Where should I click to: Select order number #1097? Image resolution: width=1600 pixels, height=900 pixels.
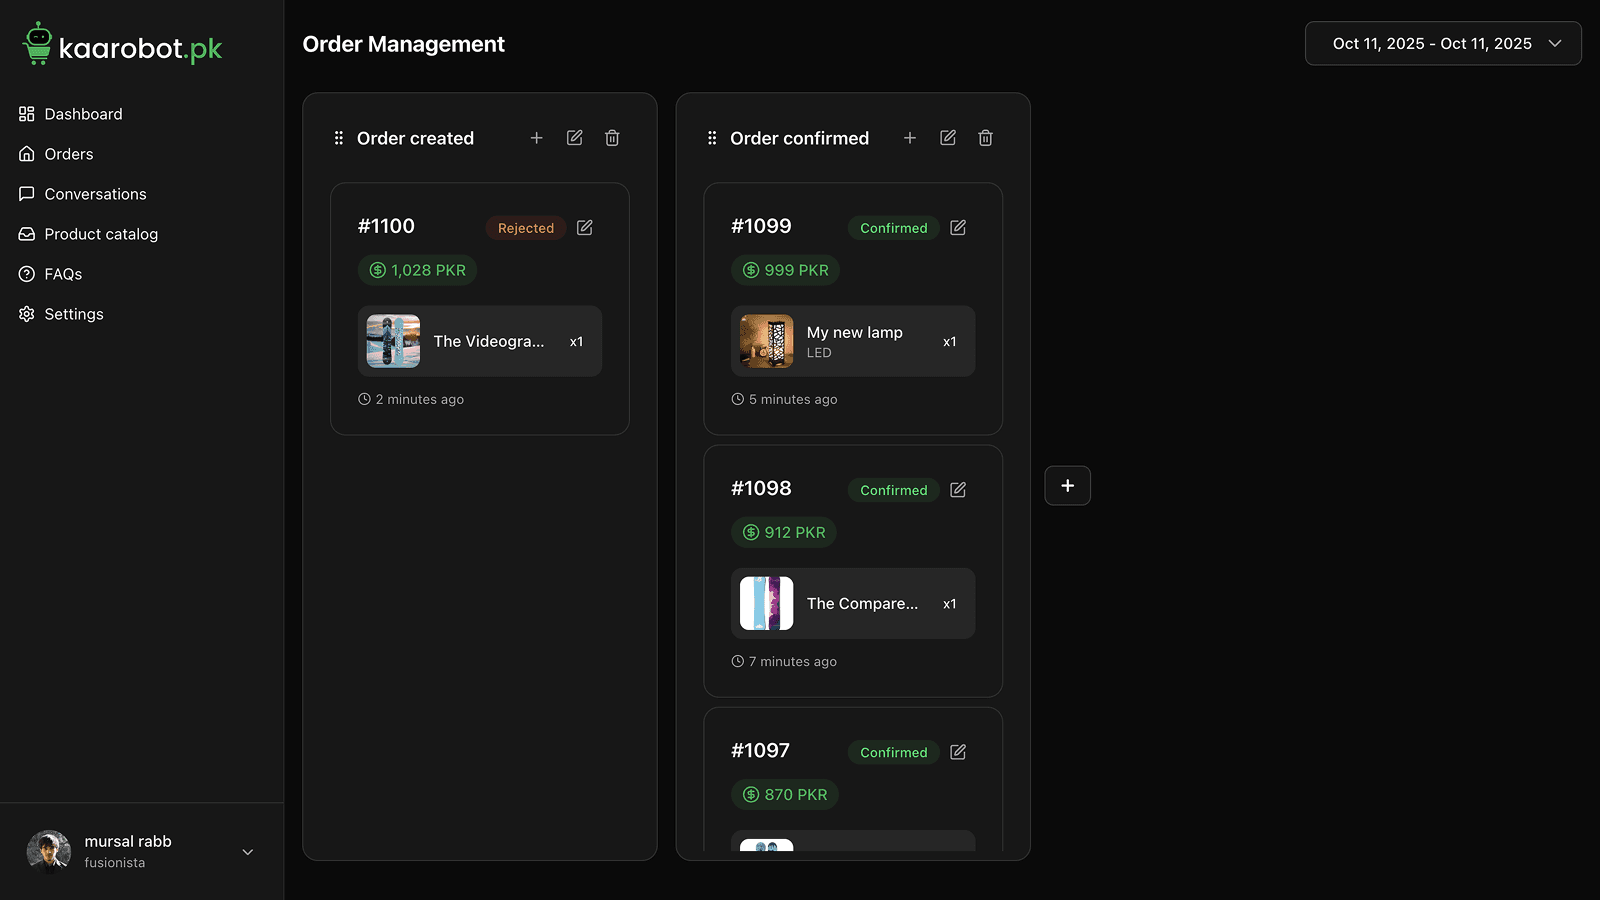[760, 750]
